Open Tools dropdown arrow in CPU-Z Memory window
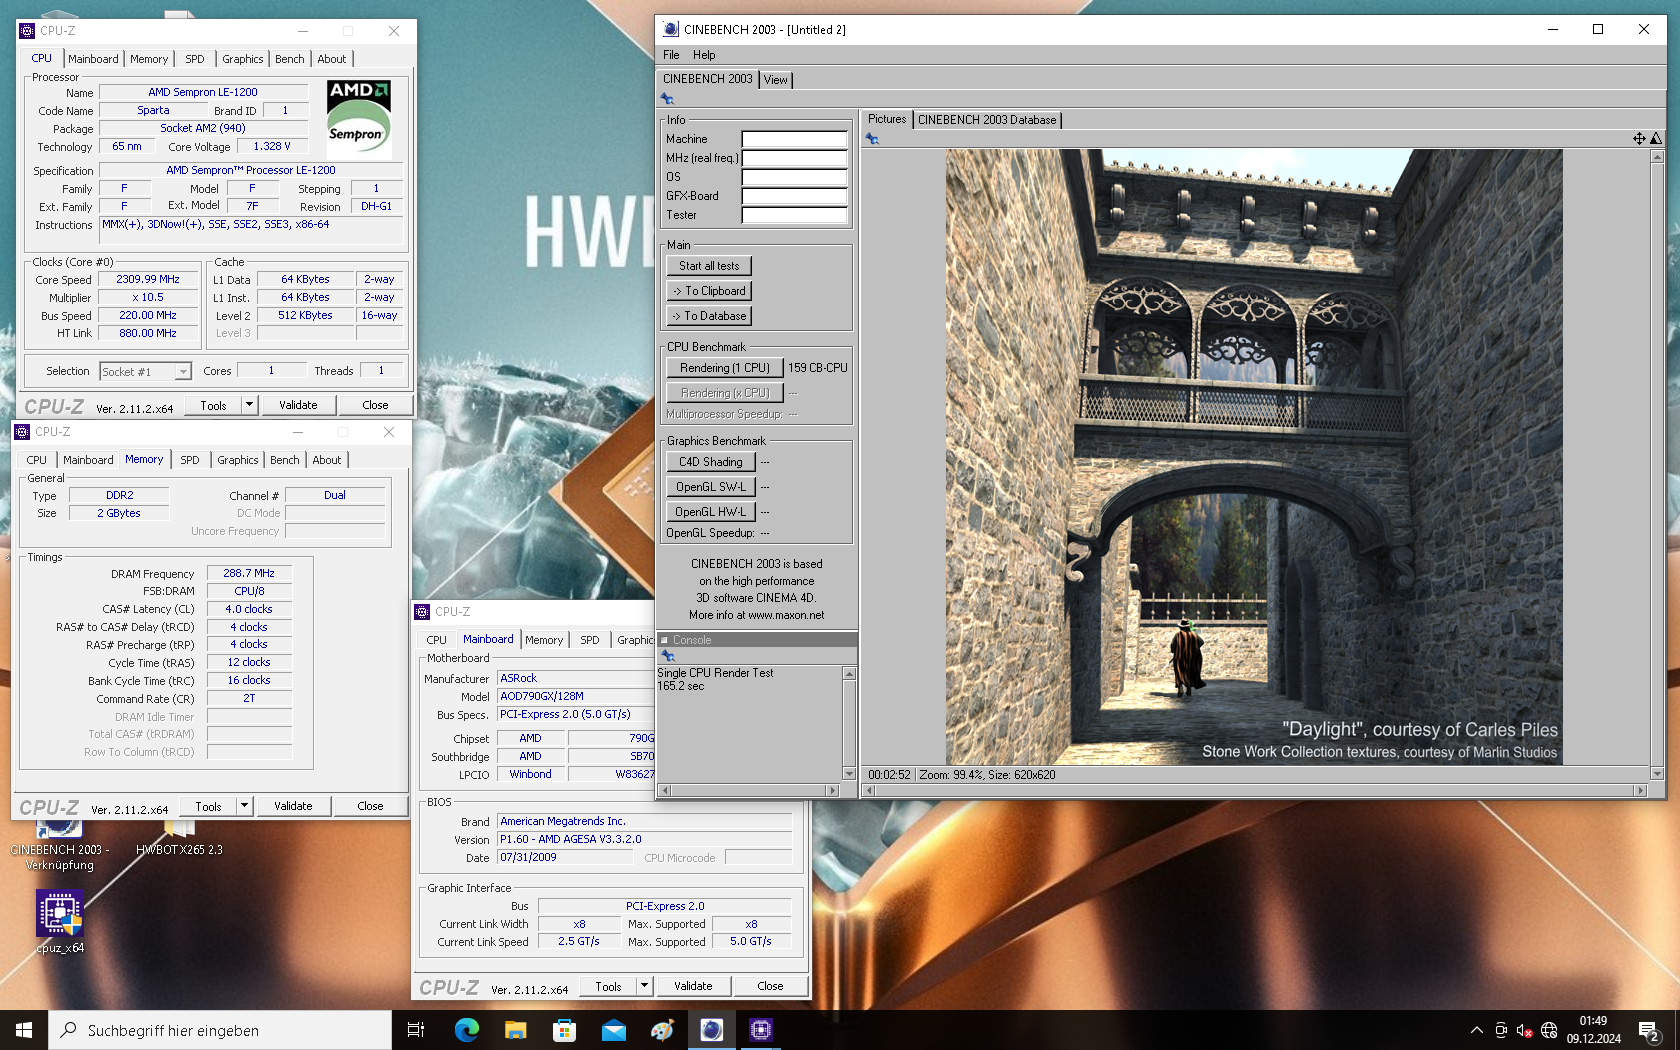1680x1050 pixels. pos(244,806)
